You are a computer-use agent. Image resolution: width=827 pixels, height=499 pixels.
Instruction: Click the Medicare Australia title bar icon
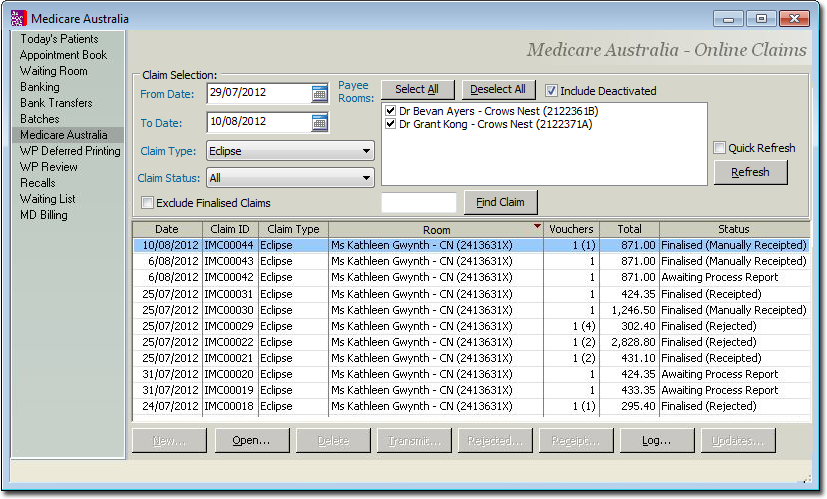click(x=18, y=18)
